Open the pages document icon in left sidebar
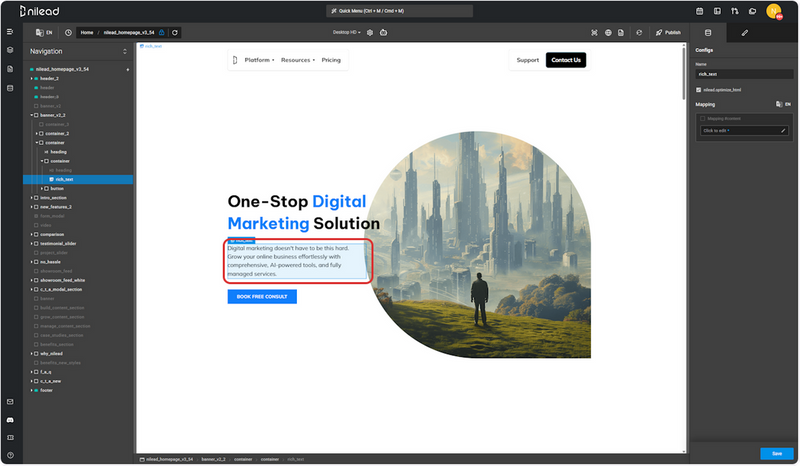Screen dimensions: 800x466 point(10,69)
